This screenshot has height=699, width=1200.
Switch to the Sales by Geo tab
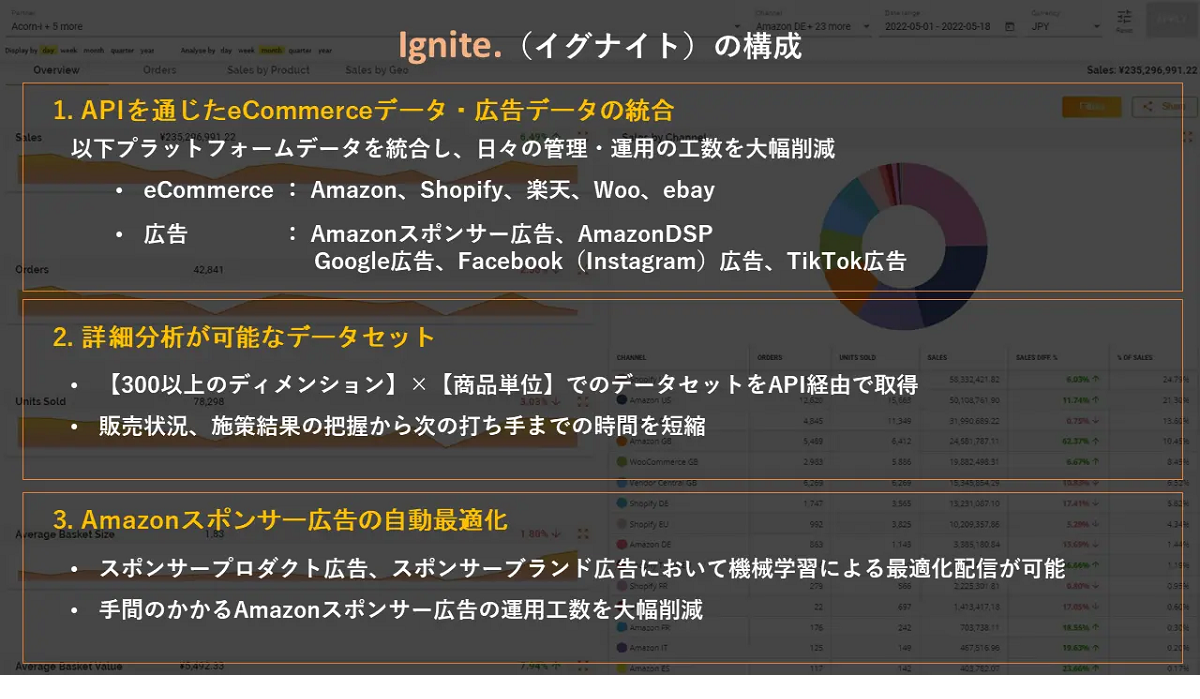(x=376, y=70)
